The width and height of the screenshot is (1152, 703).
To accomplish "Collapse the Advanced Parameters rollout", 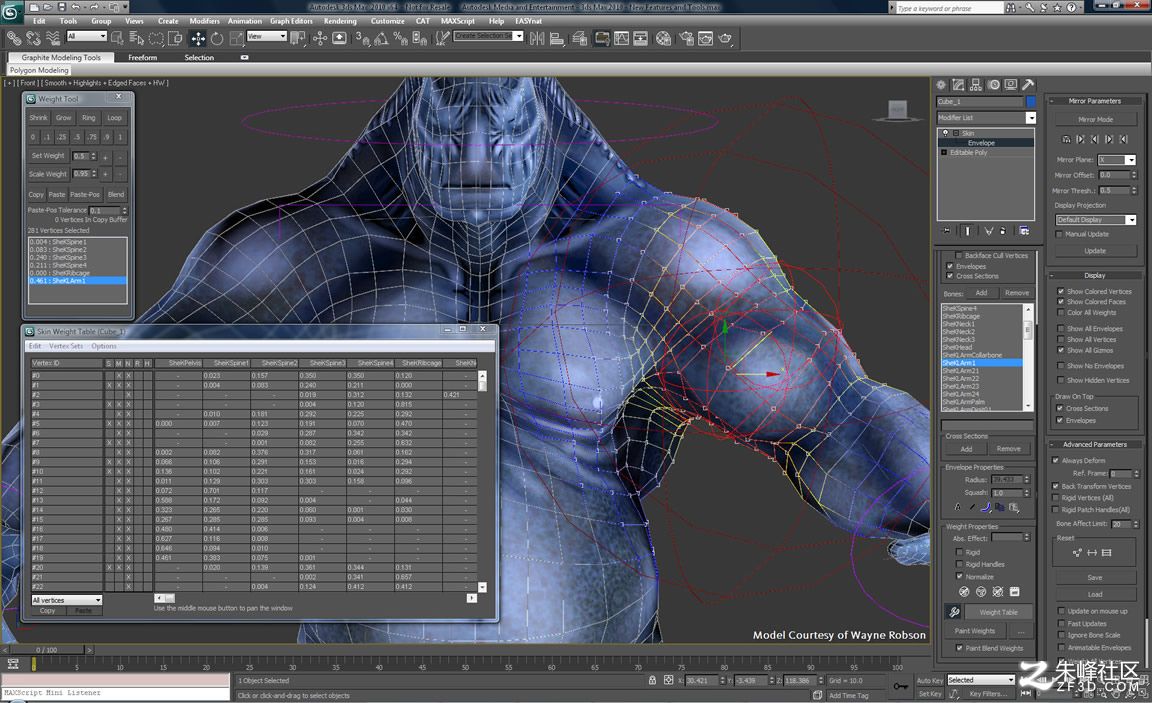I will (x=1094, y=444).
